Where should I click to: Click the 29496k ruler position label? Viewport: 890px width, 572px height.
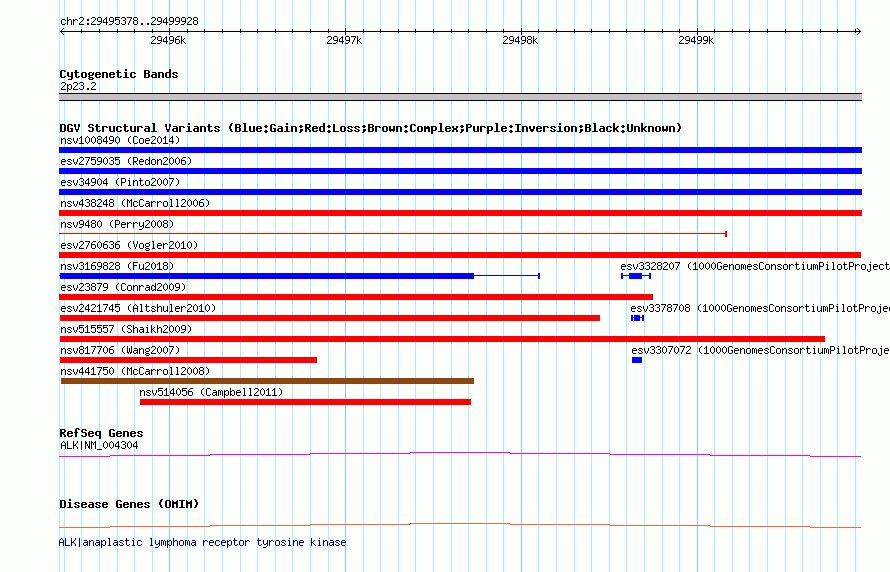(168, 40)
